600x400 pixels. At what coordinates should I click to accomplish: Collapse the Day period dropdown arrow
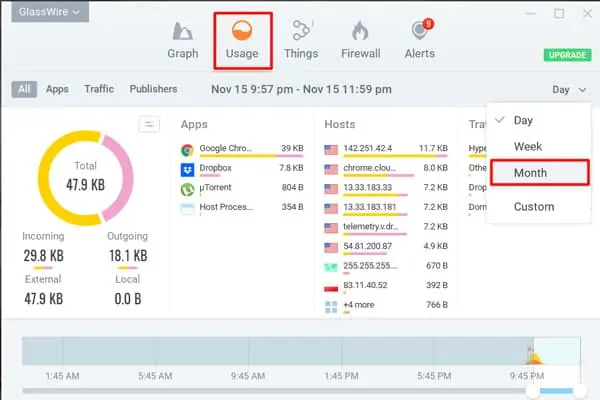coord(582,90)
